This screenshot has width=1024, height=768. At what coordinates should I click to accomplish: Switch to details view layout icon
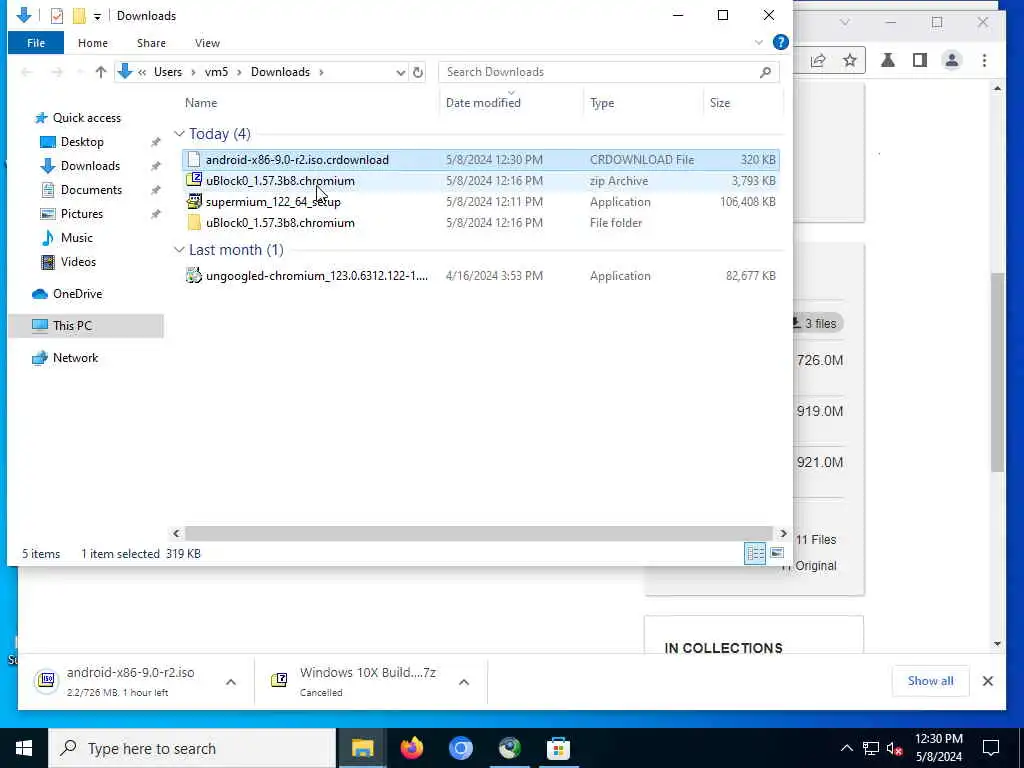click(x=755, y=554)
